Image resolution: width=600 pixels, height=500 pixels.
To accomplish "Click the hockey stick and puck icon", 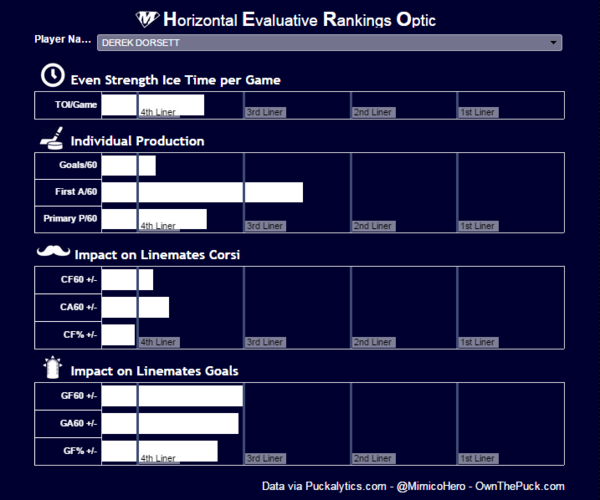I will click(51, 138).
